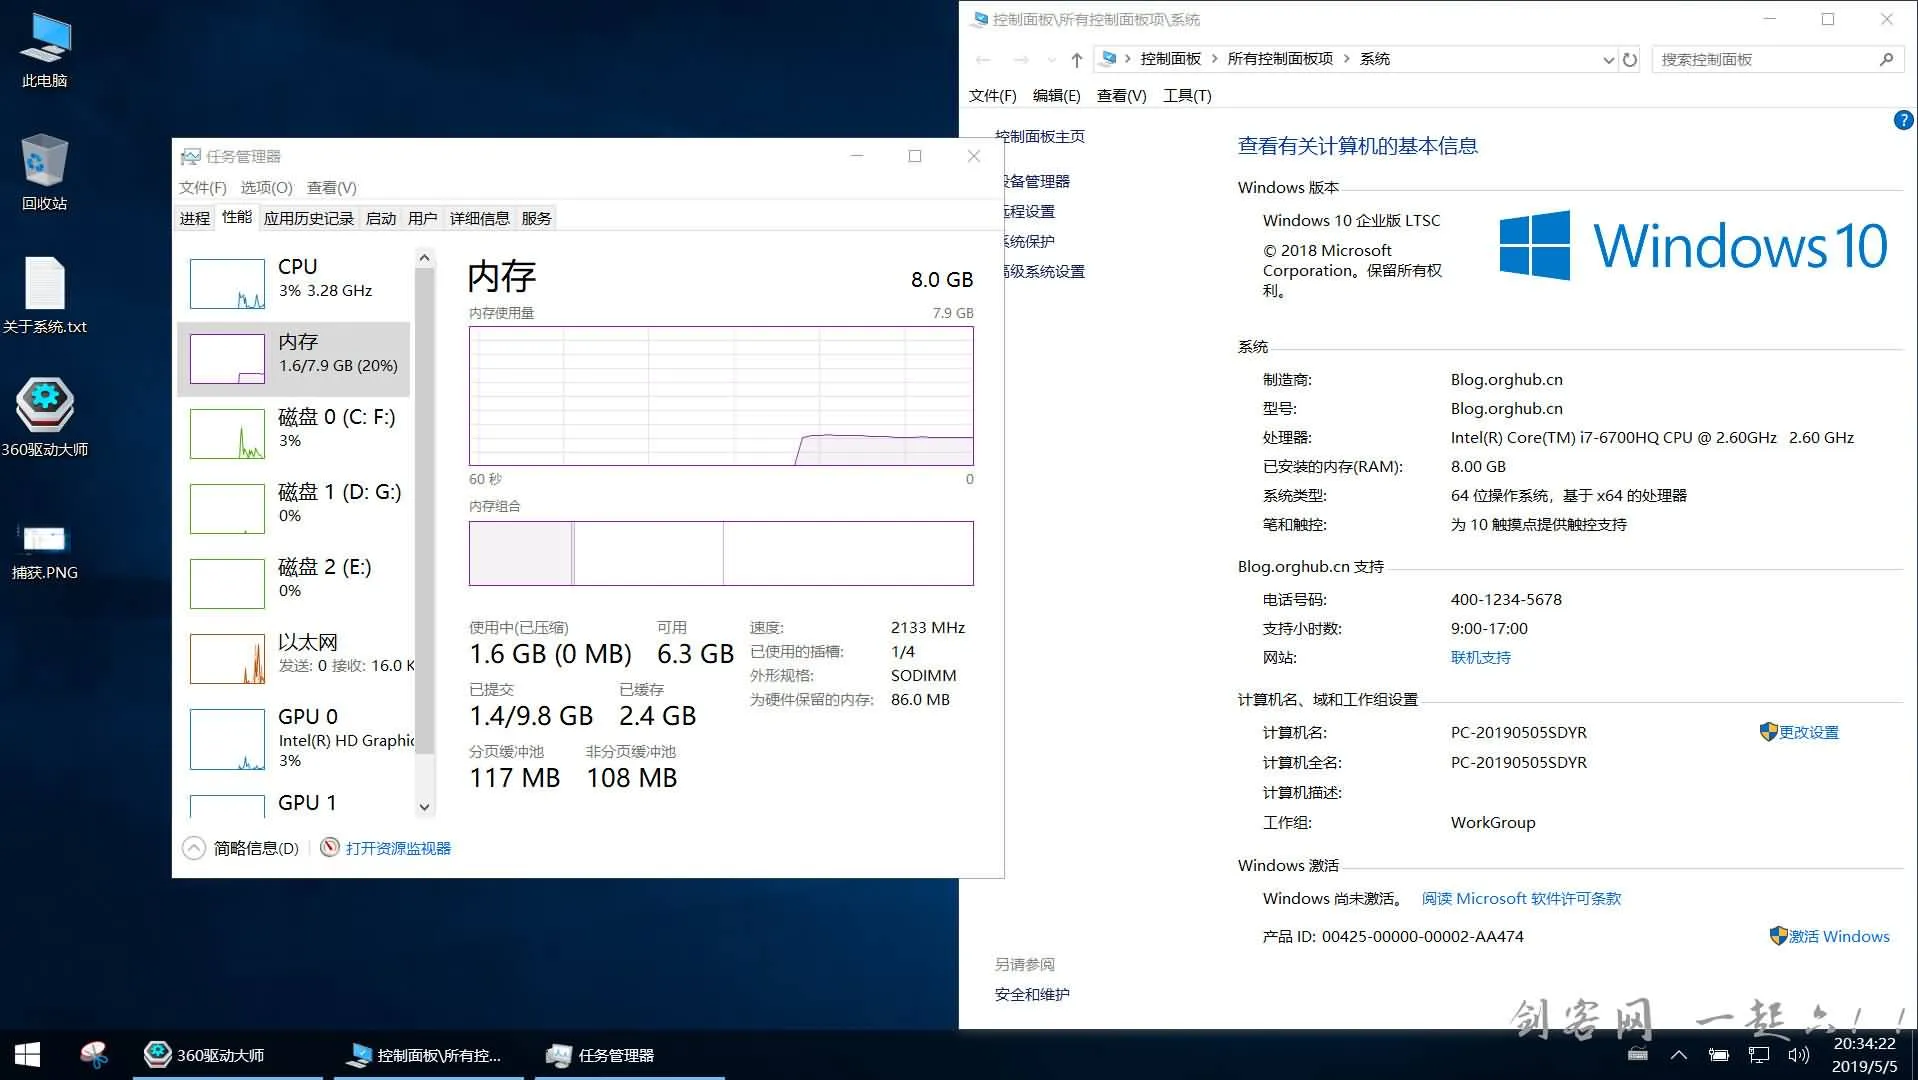1918x1080 pixels.
Task: Switch to 进程 tab in Task Manager
Action: [195, 218]
